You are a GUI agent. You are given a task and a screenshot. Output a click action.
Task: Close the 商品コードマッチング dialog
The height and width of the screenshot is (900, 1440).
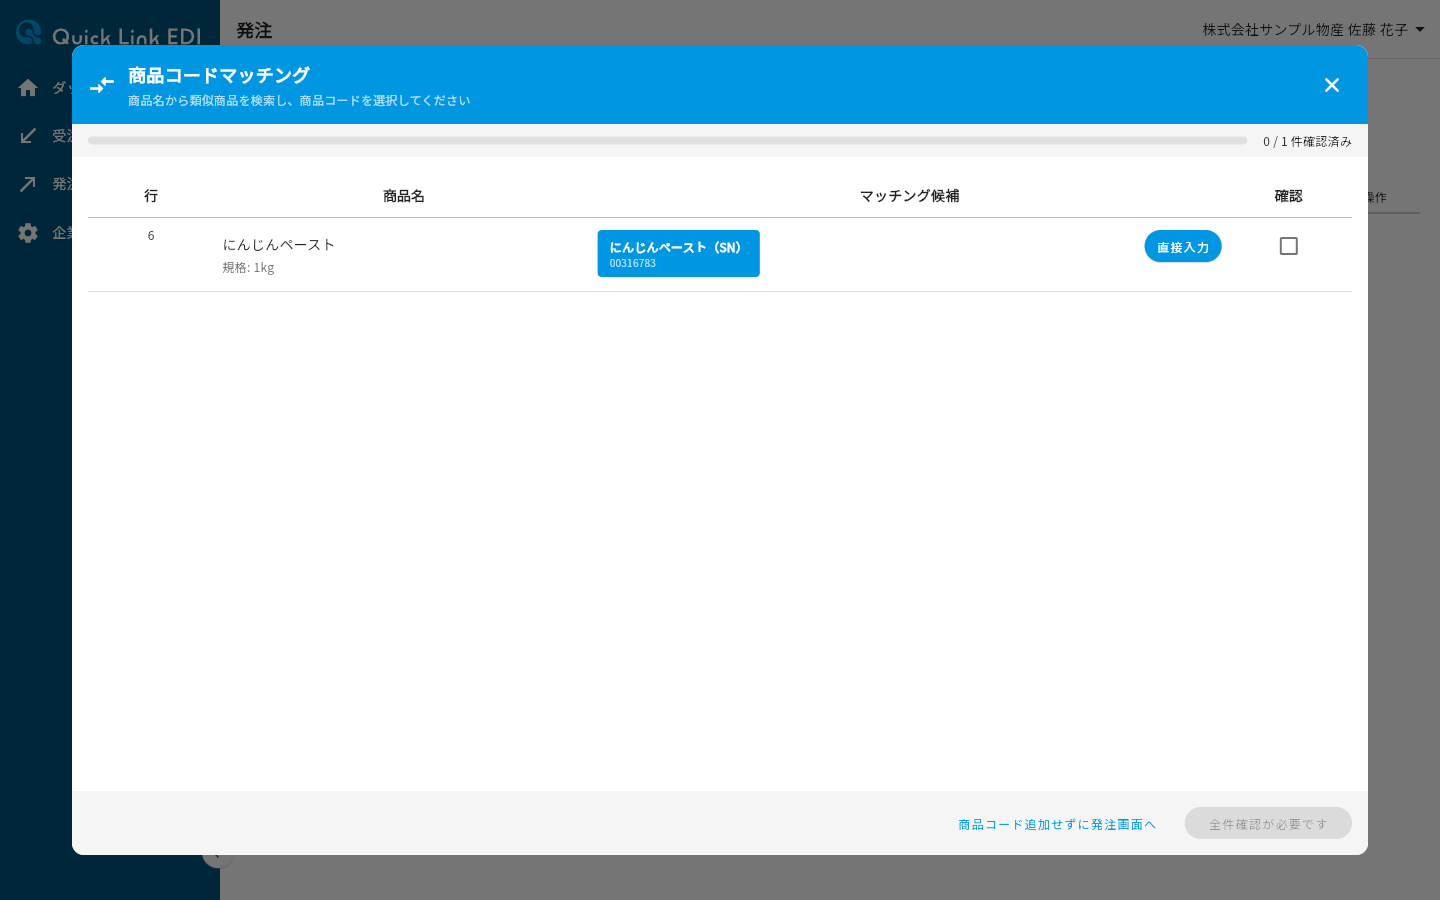coord(1331,85)
